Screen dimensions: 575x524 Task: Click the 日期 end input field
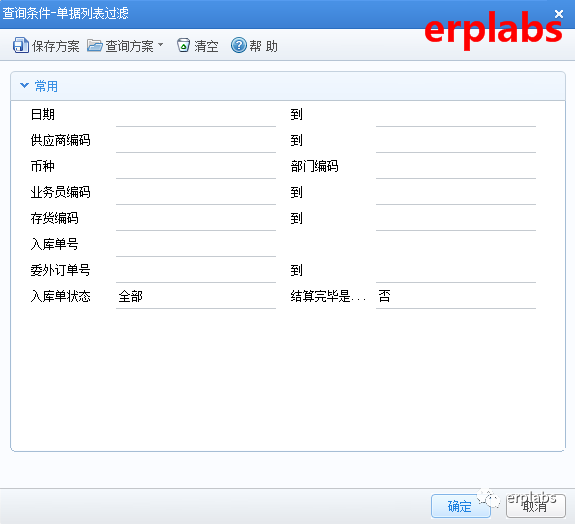point(456,115)
